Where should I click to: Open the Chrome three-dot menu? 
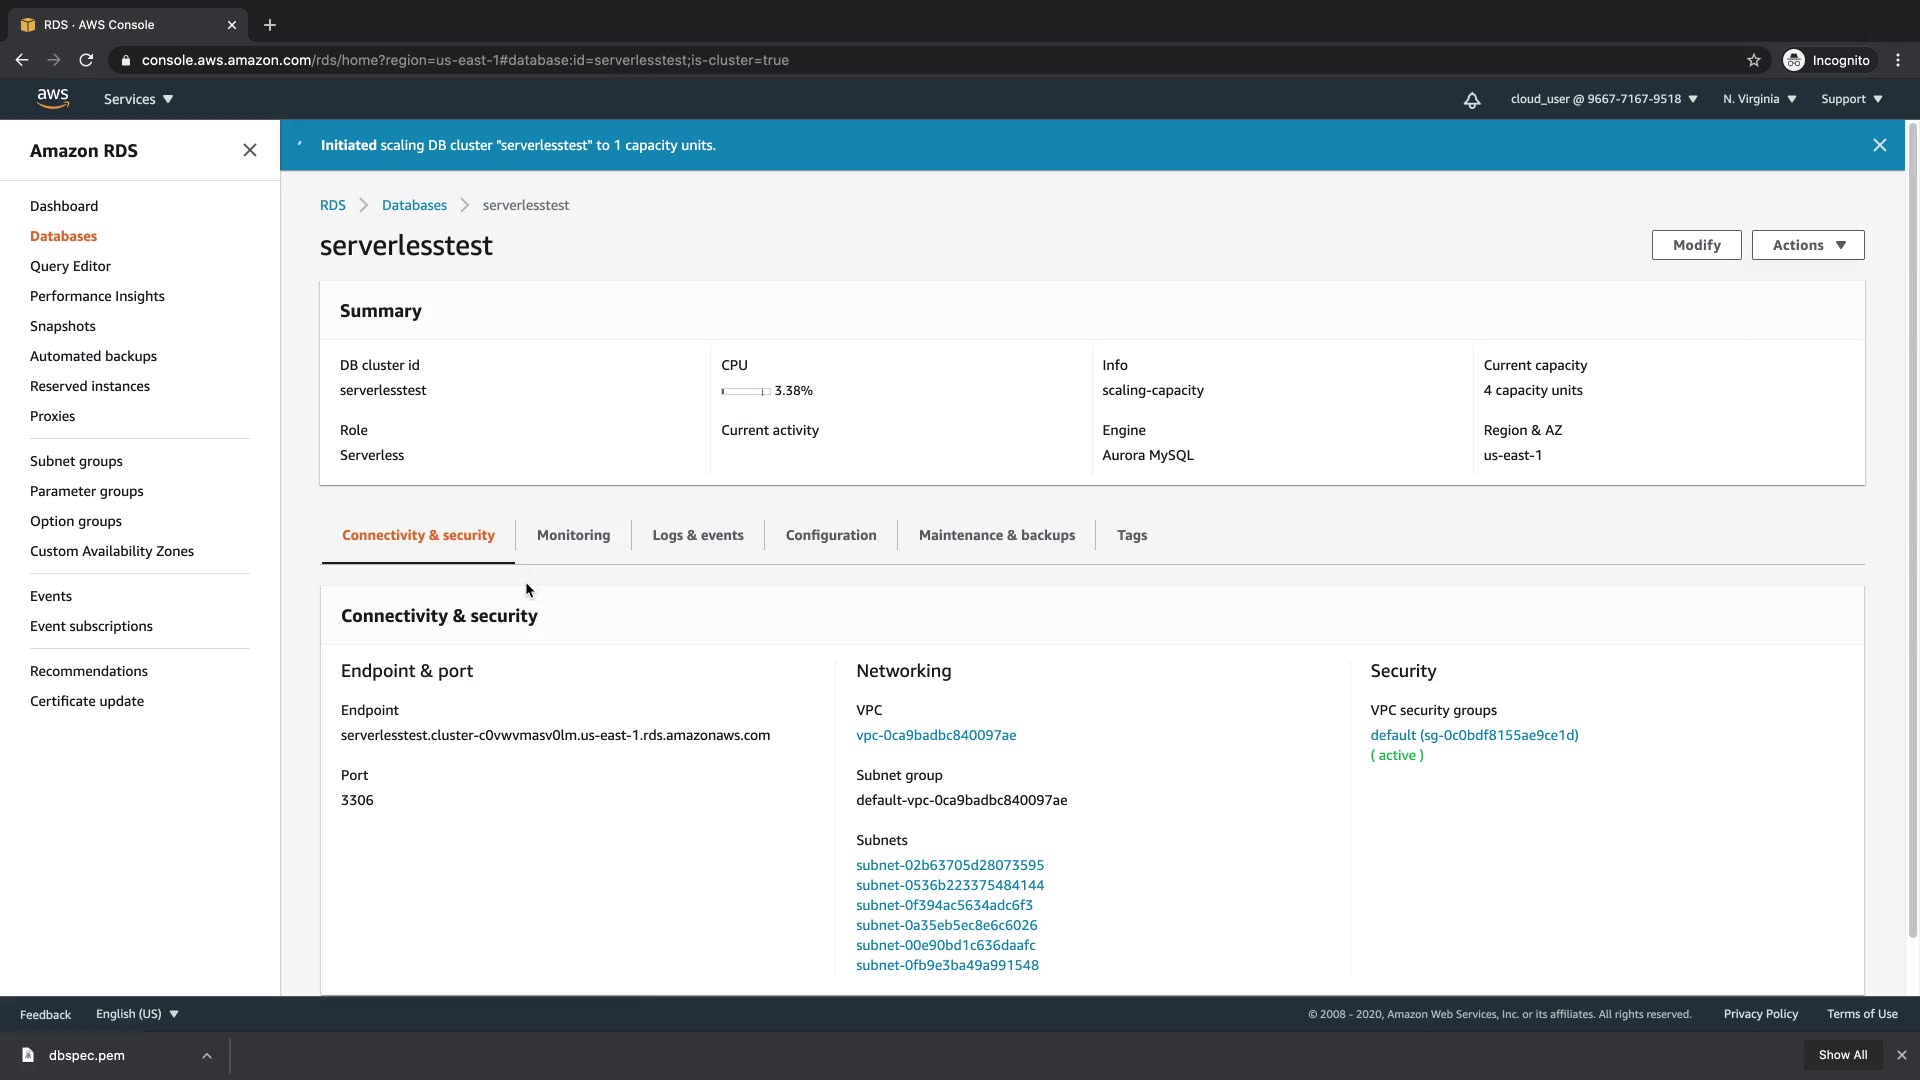click(1898, 60)
